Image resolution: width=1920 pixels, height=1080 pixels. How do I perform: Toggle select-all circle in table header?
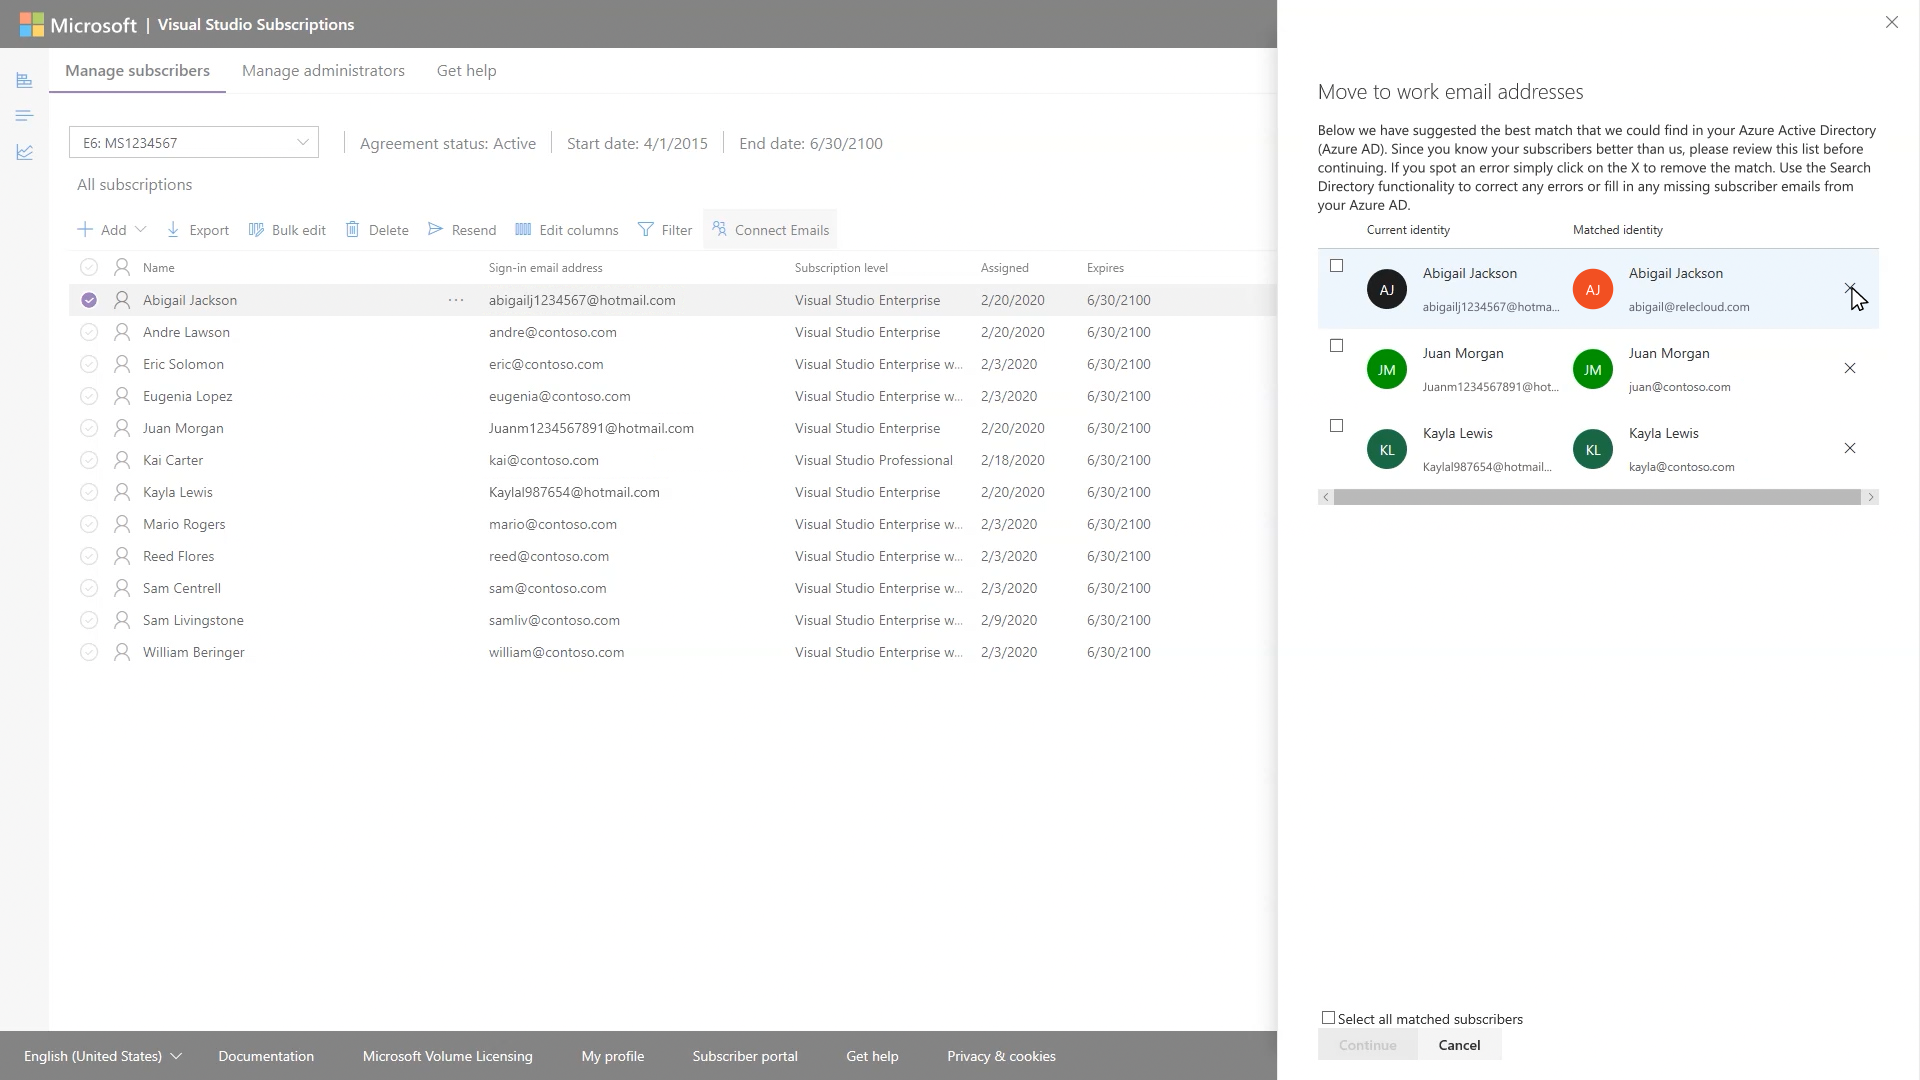point(89,267)
